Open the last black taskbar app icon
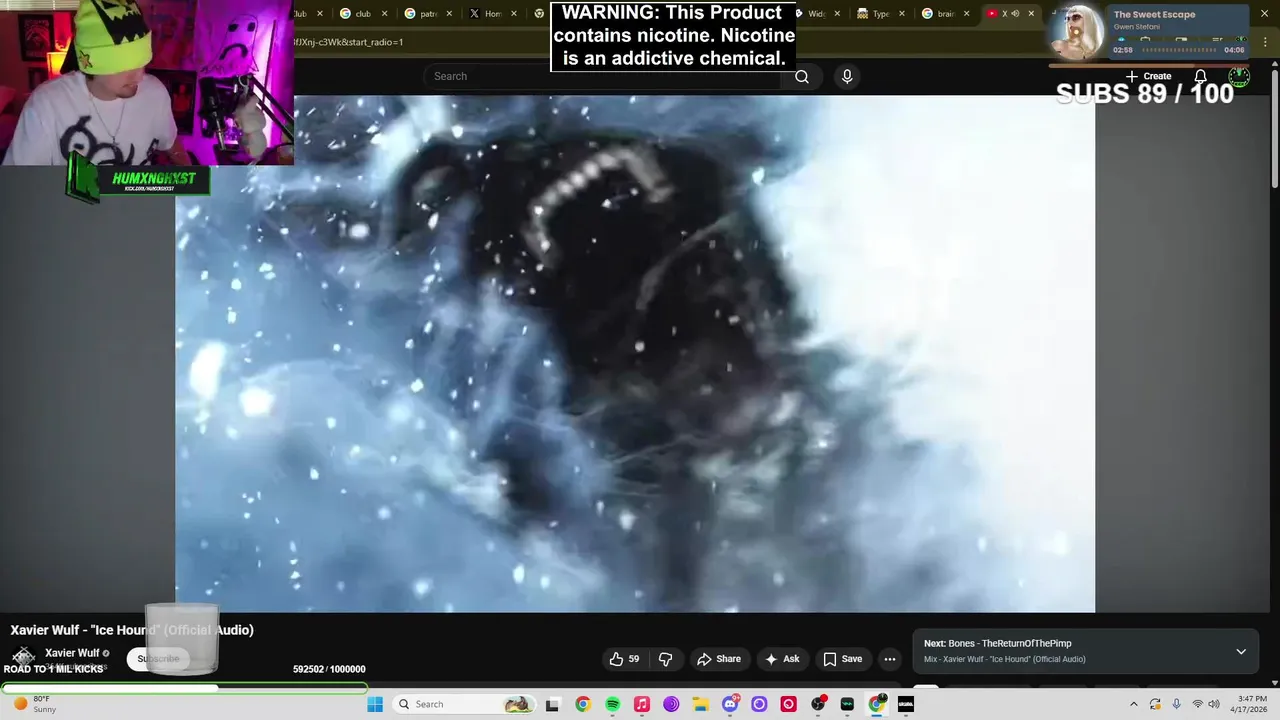The image size is (1280, 720). [906, 704]
